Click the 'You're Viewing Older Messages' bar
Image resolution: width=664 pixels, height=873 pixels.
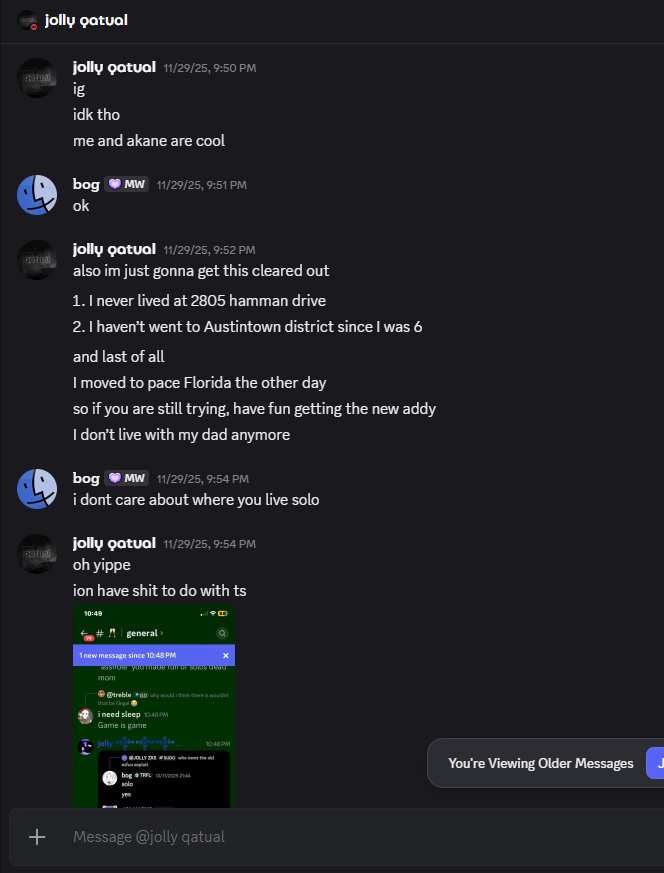(x=540, y=763)
